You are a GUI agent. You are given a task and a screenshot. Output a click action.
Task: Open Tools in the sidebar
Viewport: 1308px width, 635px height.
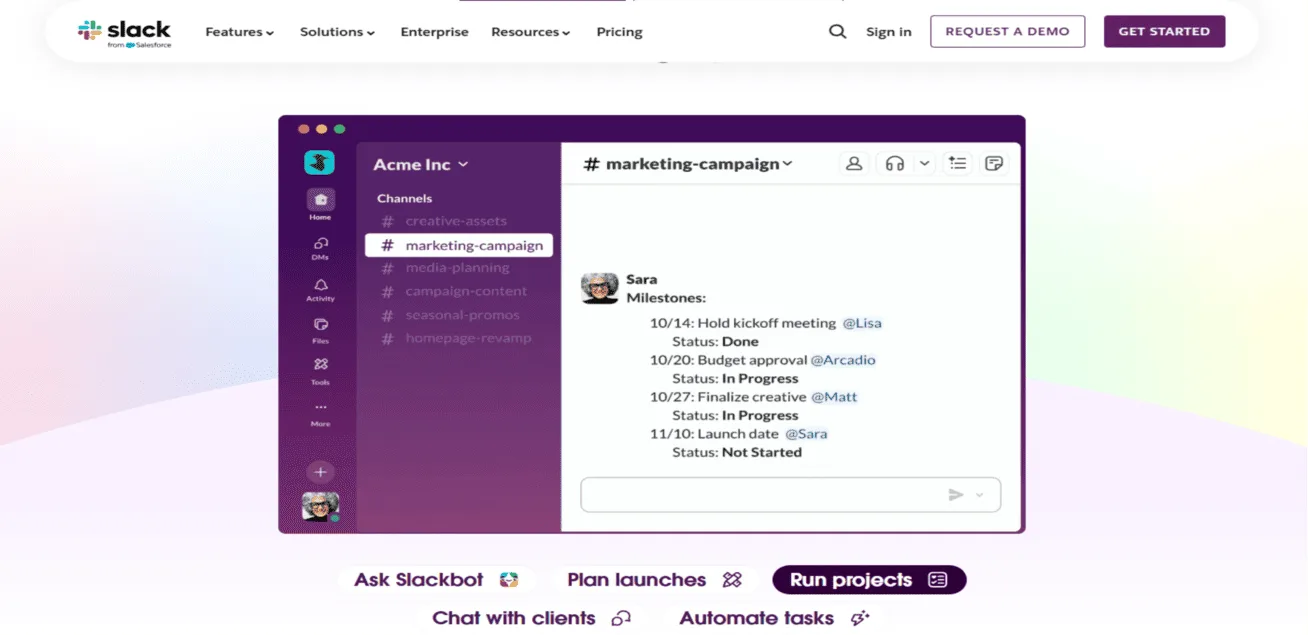tap(320, 372)
